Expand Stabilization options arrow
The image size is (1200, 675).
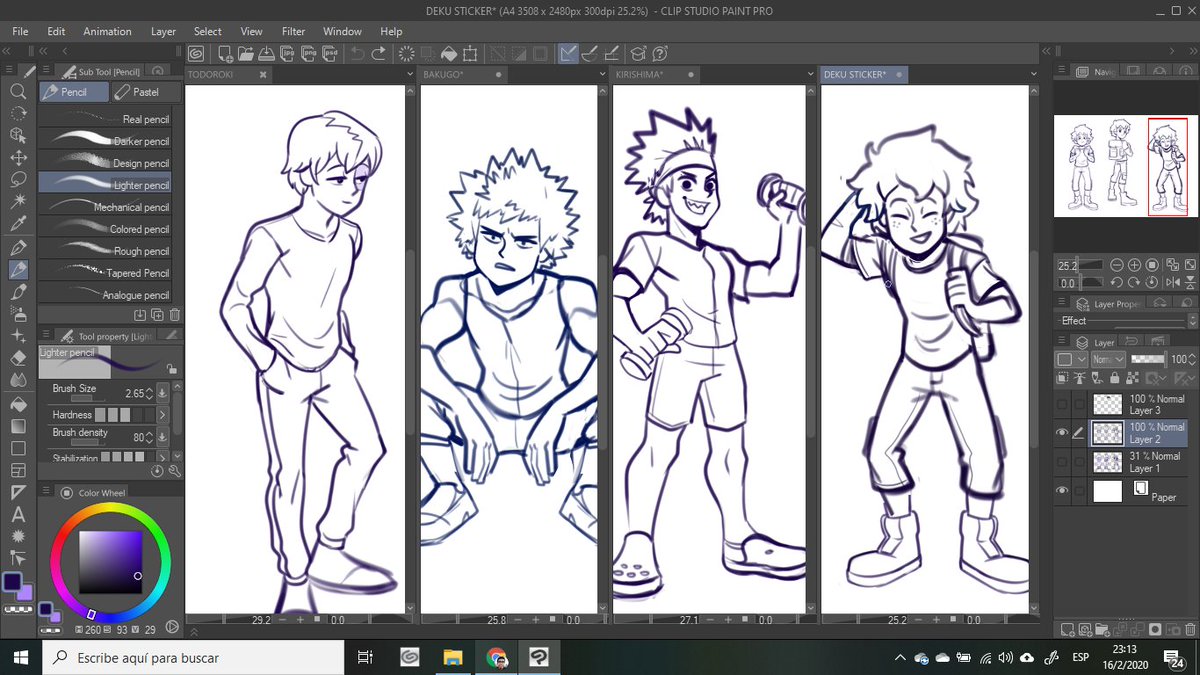pos(162,457)
